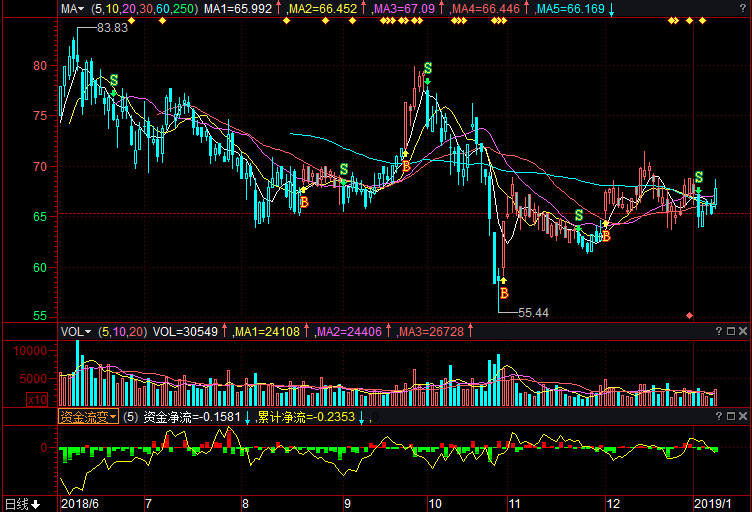Open the MA indicator dropdown
The image size is (752, 512).
point(72,9)
